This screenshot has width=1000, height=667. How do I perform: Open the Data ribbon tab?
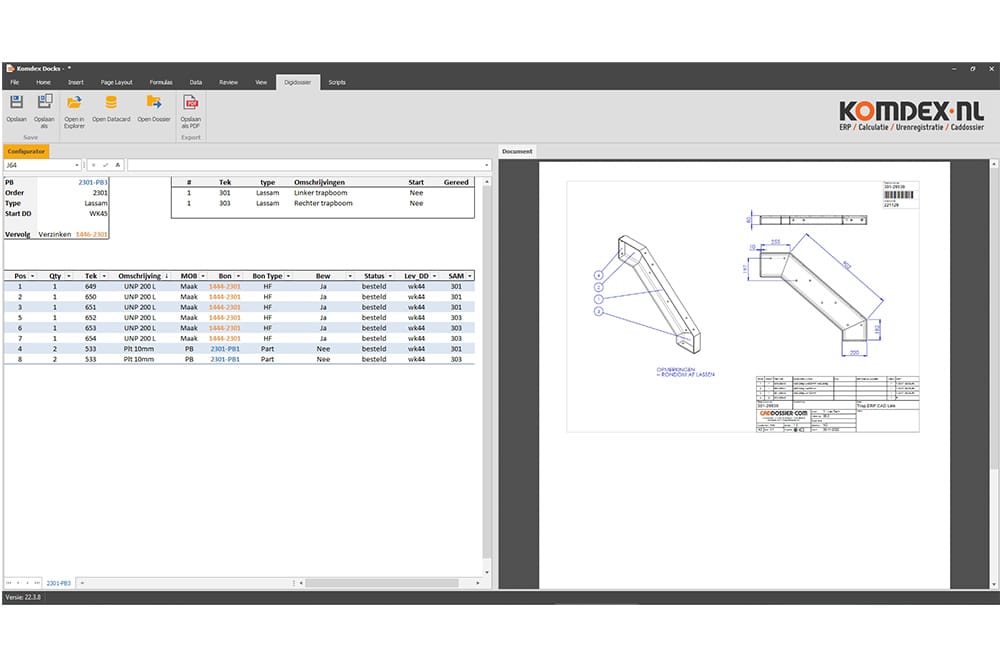pos(196,82)
